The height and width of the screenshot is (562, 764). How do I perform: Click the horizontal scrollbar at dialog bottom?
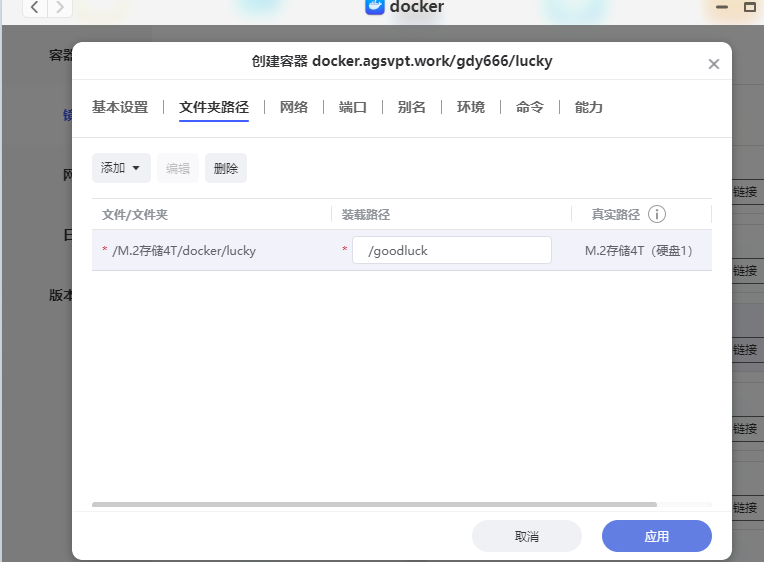374,504
